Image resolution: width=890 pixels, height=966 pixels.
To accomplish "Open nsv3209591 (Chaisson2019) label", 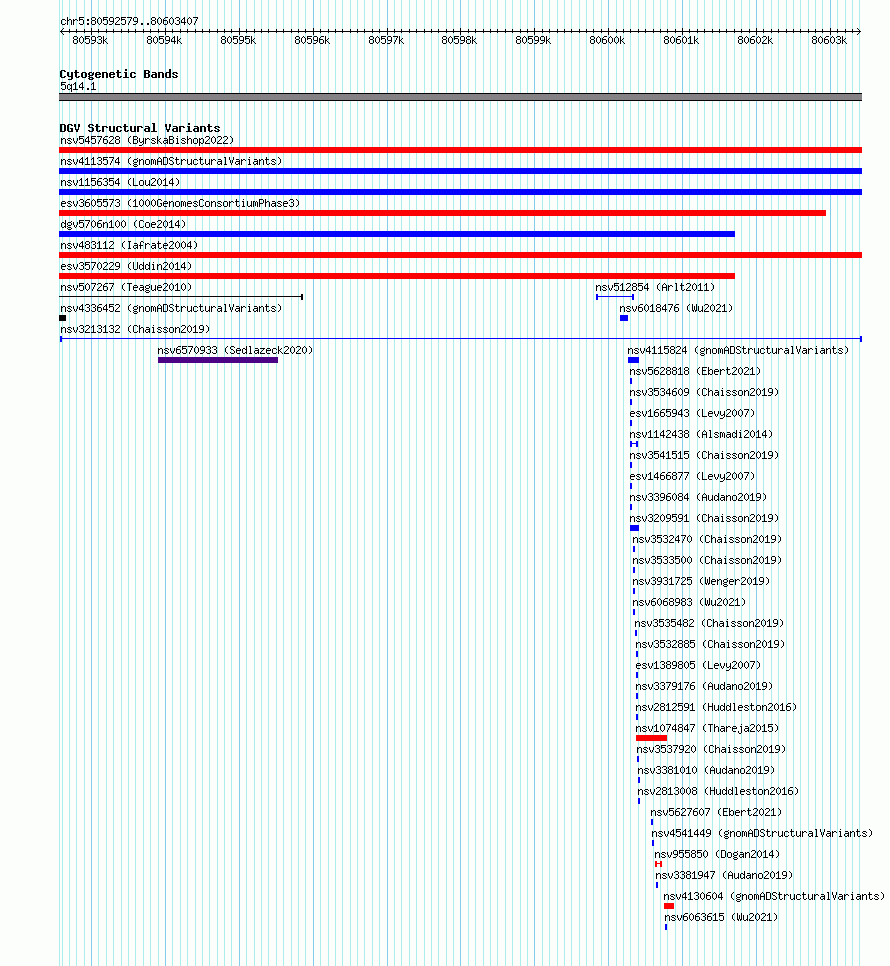I will 704,518.
